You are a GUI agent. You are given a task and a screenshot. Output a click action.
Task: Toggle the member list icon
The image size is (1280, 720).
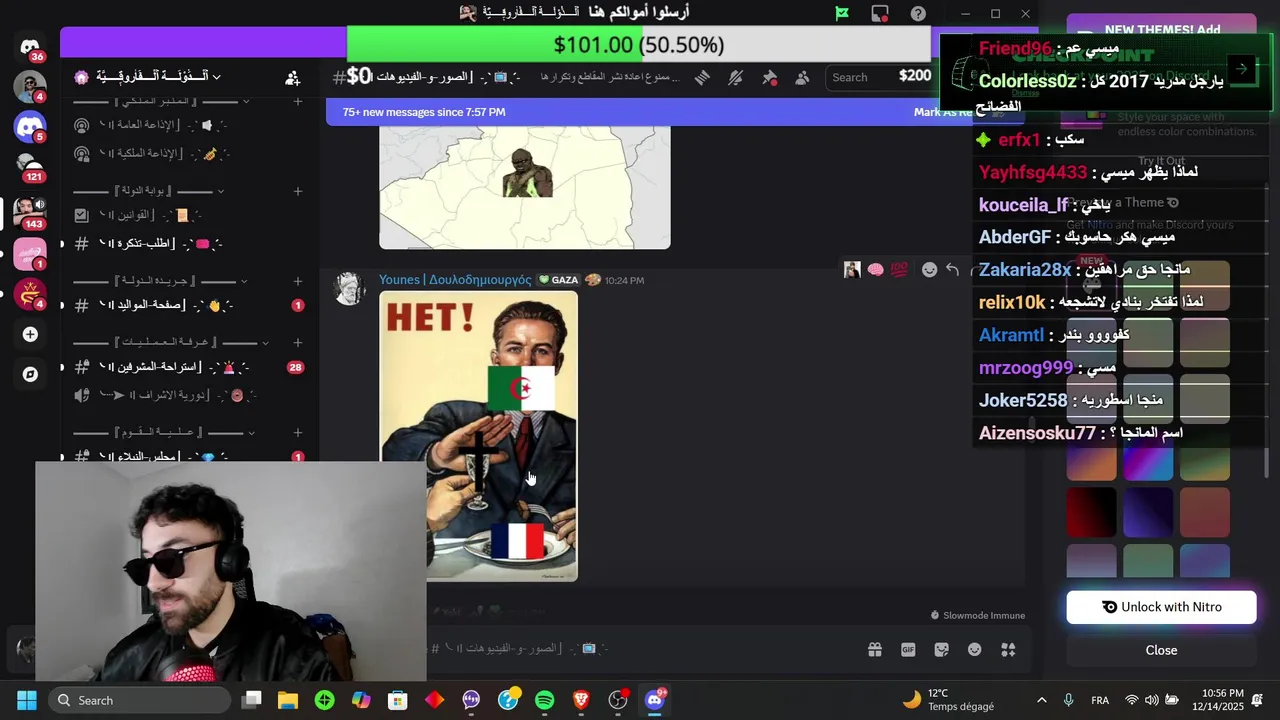point(803,77)
